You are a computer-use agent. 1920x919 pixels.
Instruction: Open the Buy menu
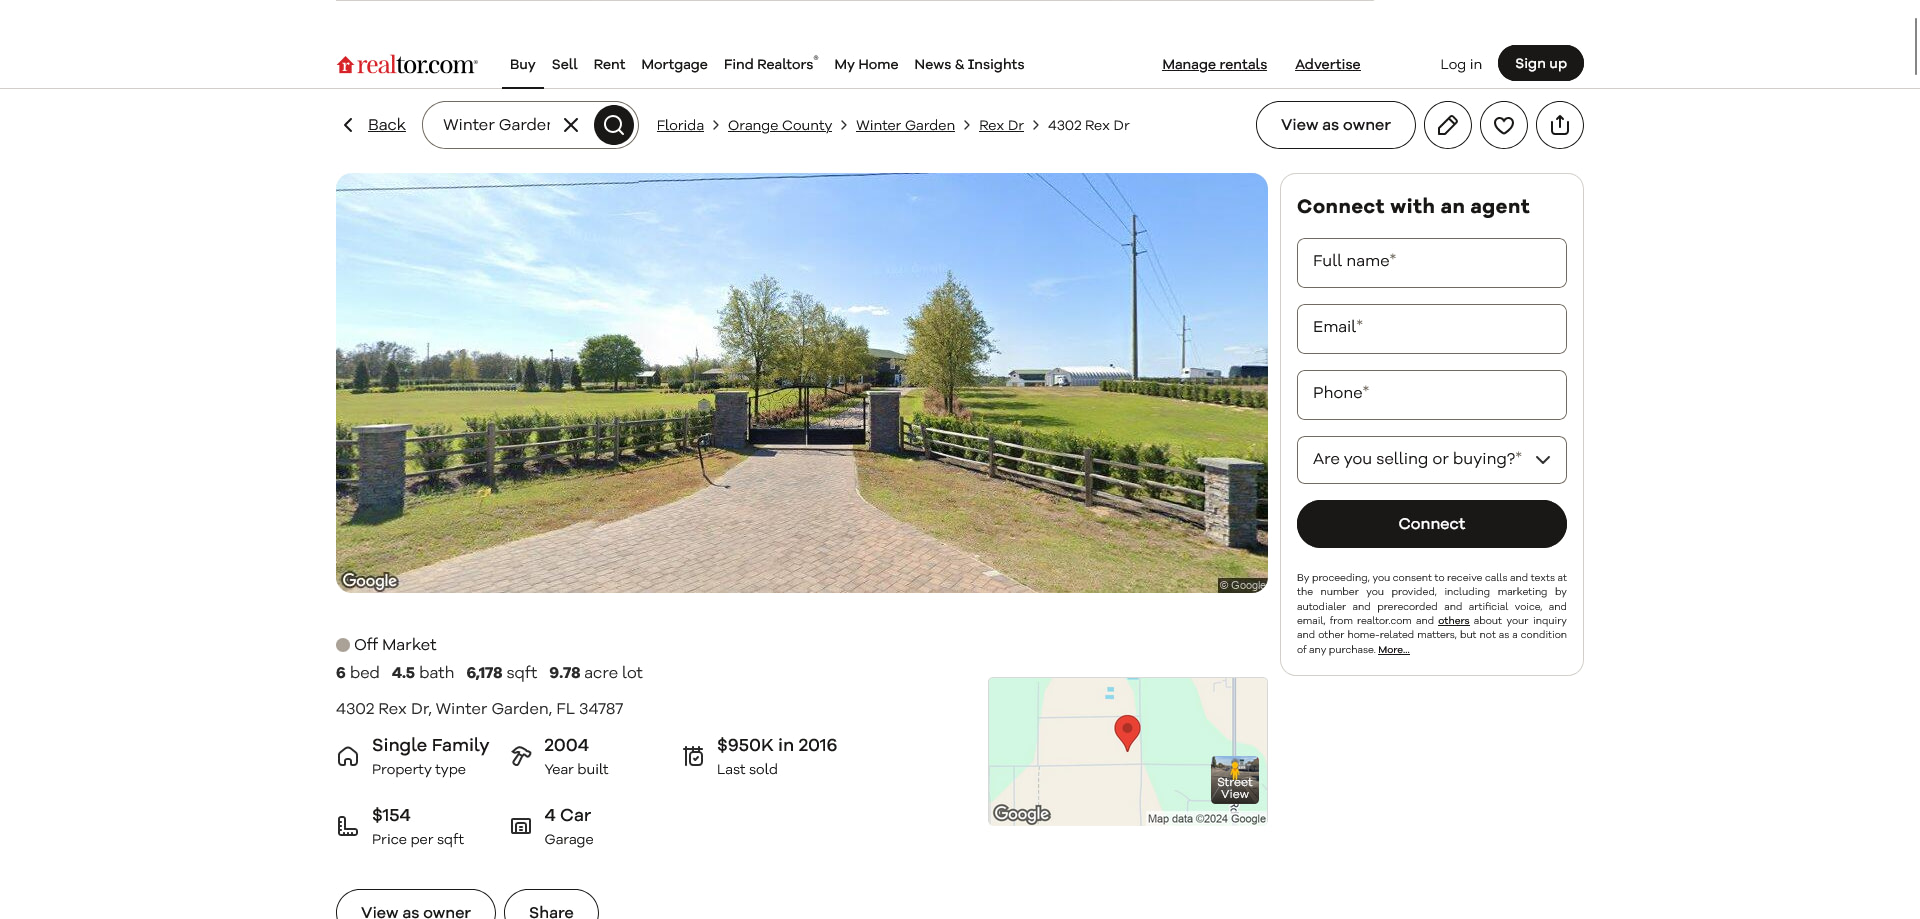pos(522,64)
